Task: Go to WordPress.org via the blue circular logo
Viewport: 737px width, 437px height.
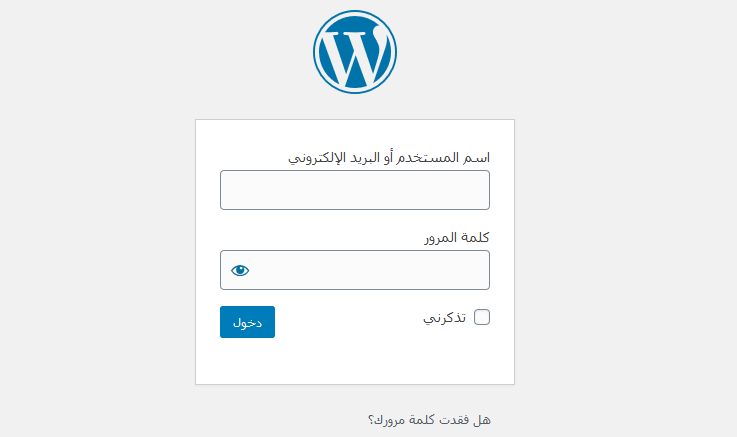Action: (x=355, y=52)
